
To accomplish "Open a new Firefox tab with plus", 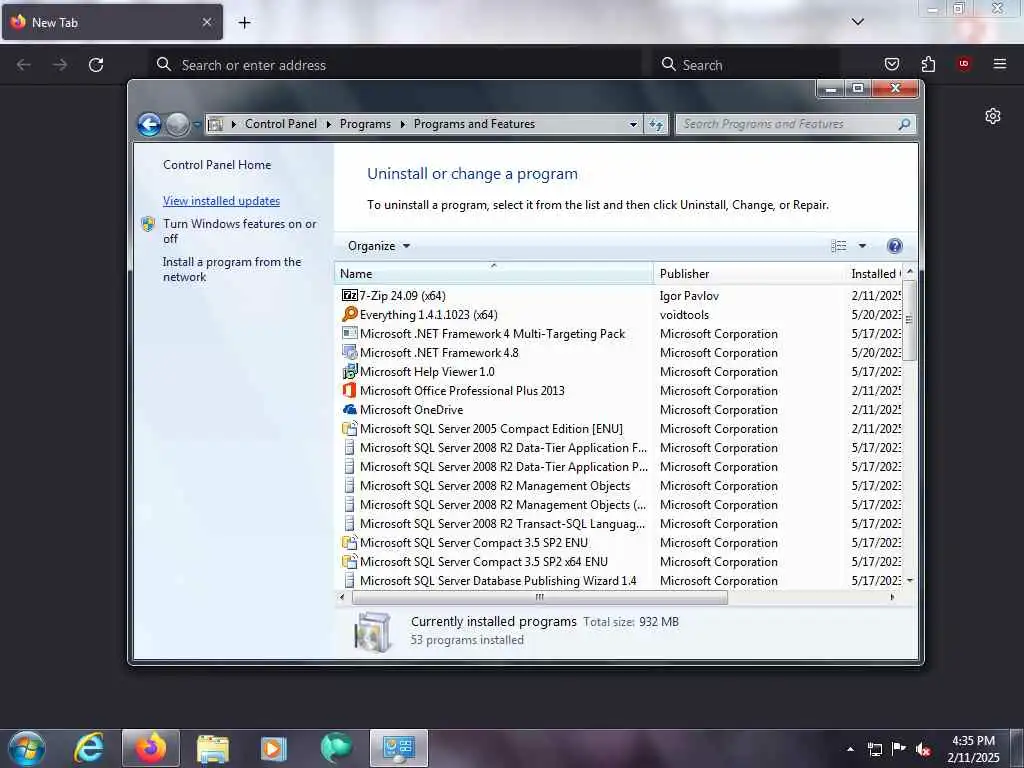I will click(244, 23).
